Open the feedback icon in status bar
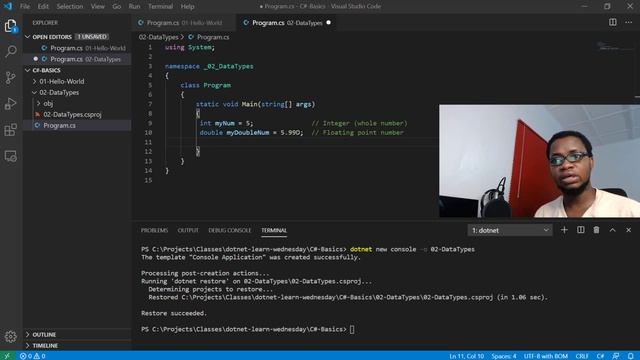 click(x=616, y=356)
